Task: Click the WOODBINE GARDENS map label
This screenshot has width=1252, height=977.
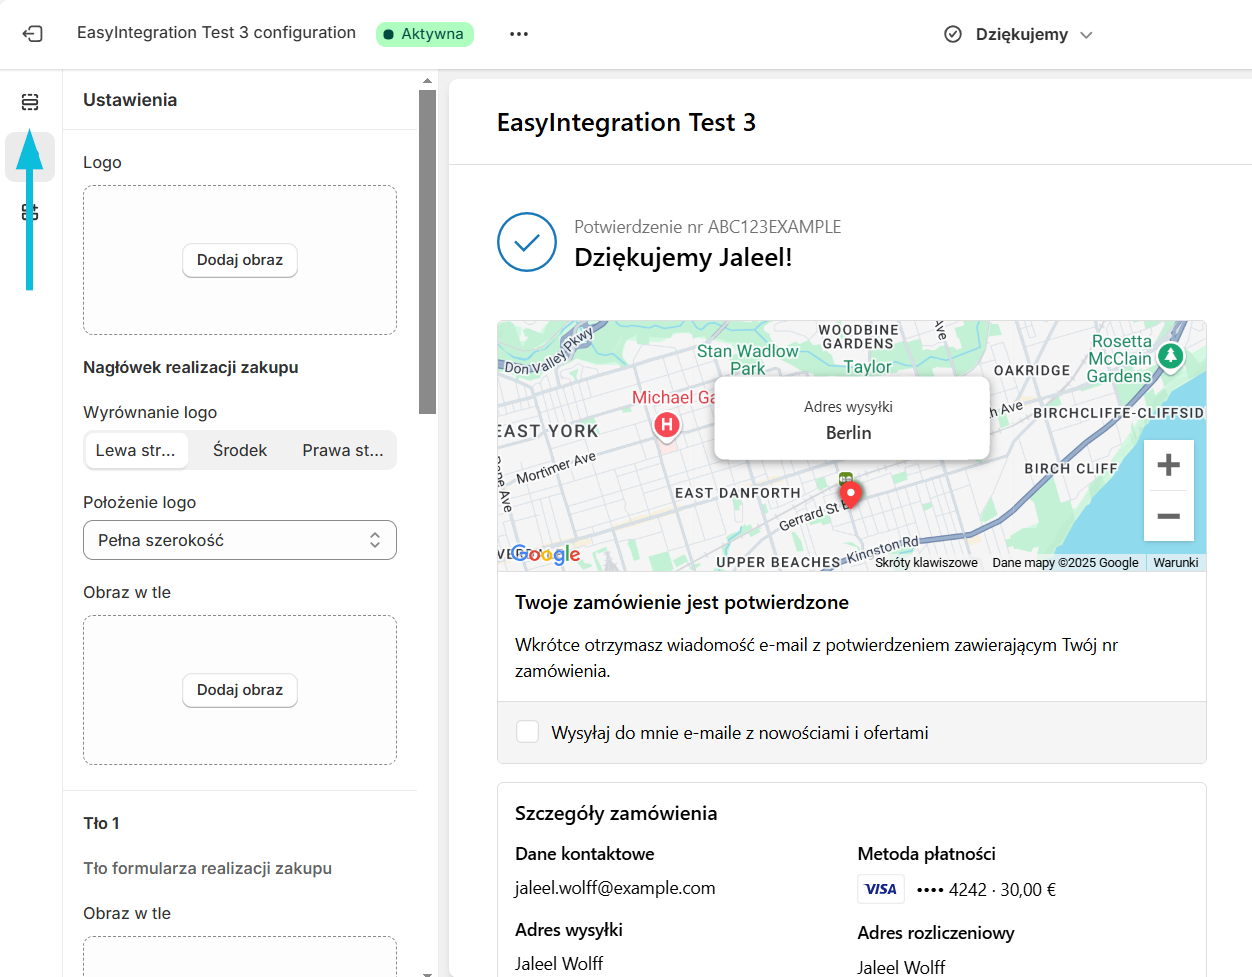Action: 858,337
